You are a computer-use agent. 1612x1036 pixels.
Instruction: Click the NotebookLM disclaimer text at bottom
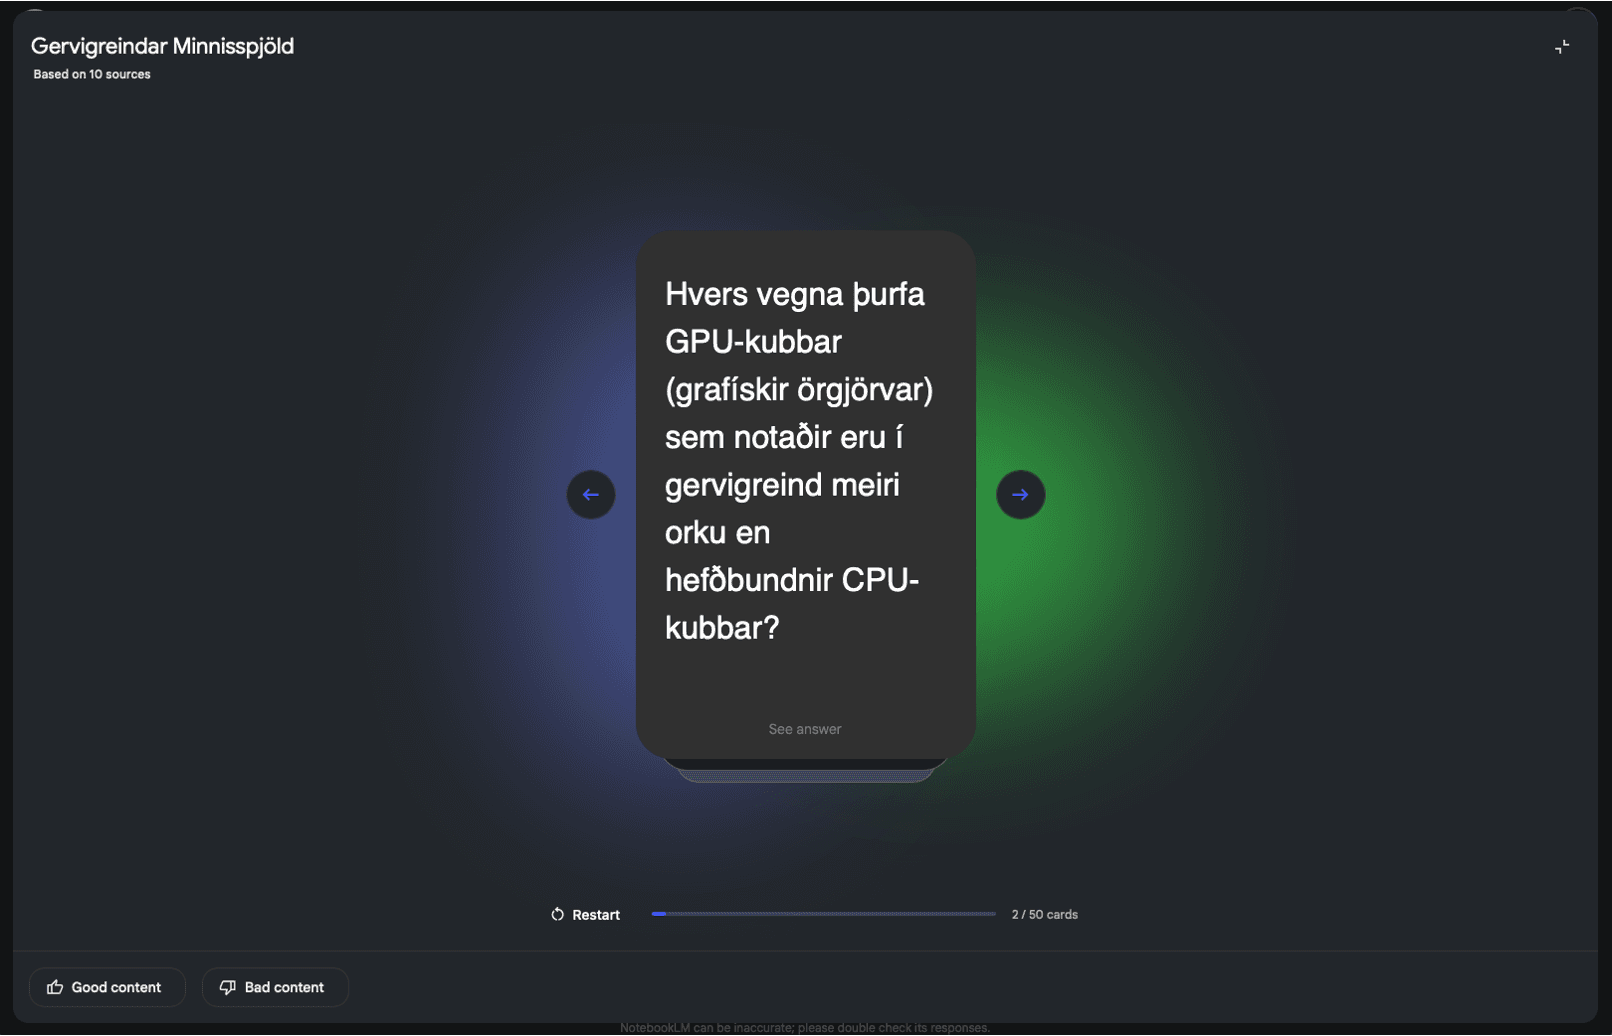tap(804, 1026)
